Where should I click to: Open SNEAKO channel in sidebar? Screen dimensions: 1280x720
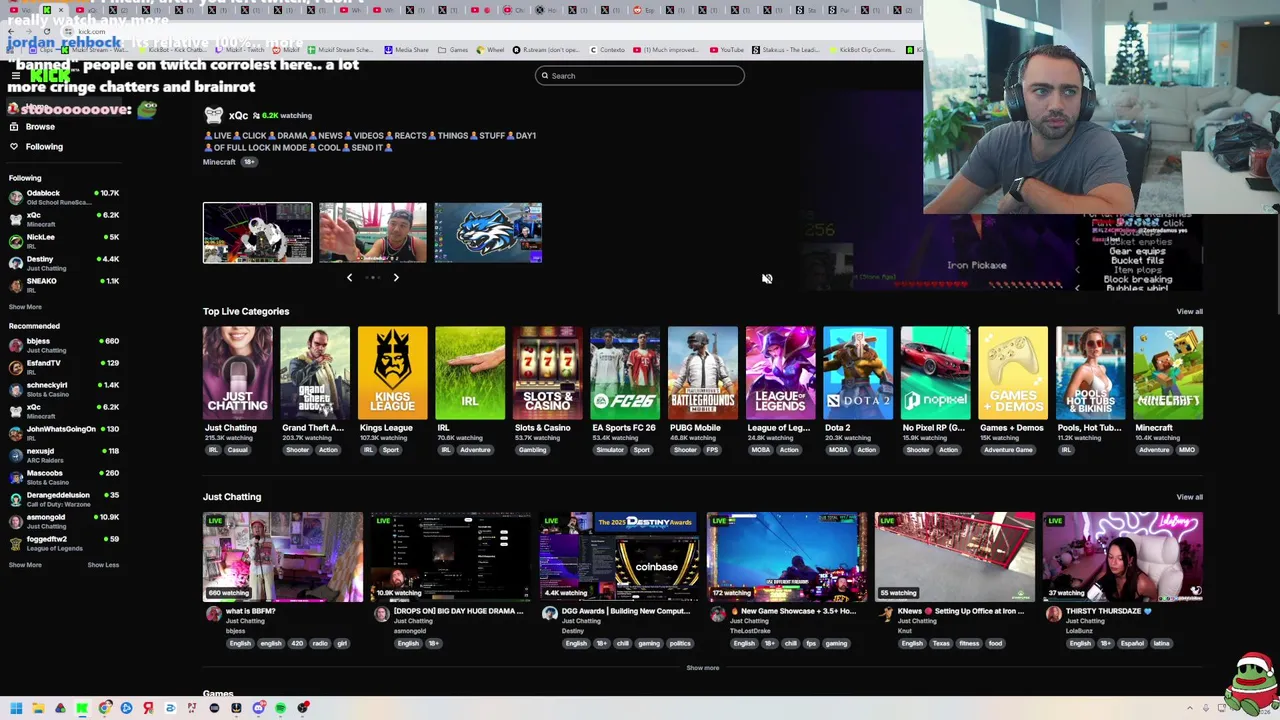click(63, 285)
